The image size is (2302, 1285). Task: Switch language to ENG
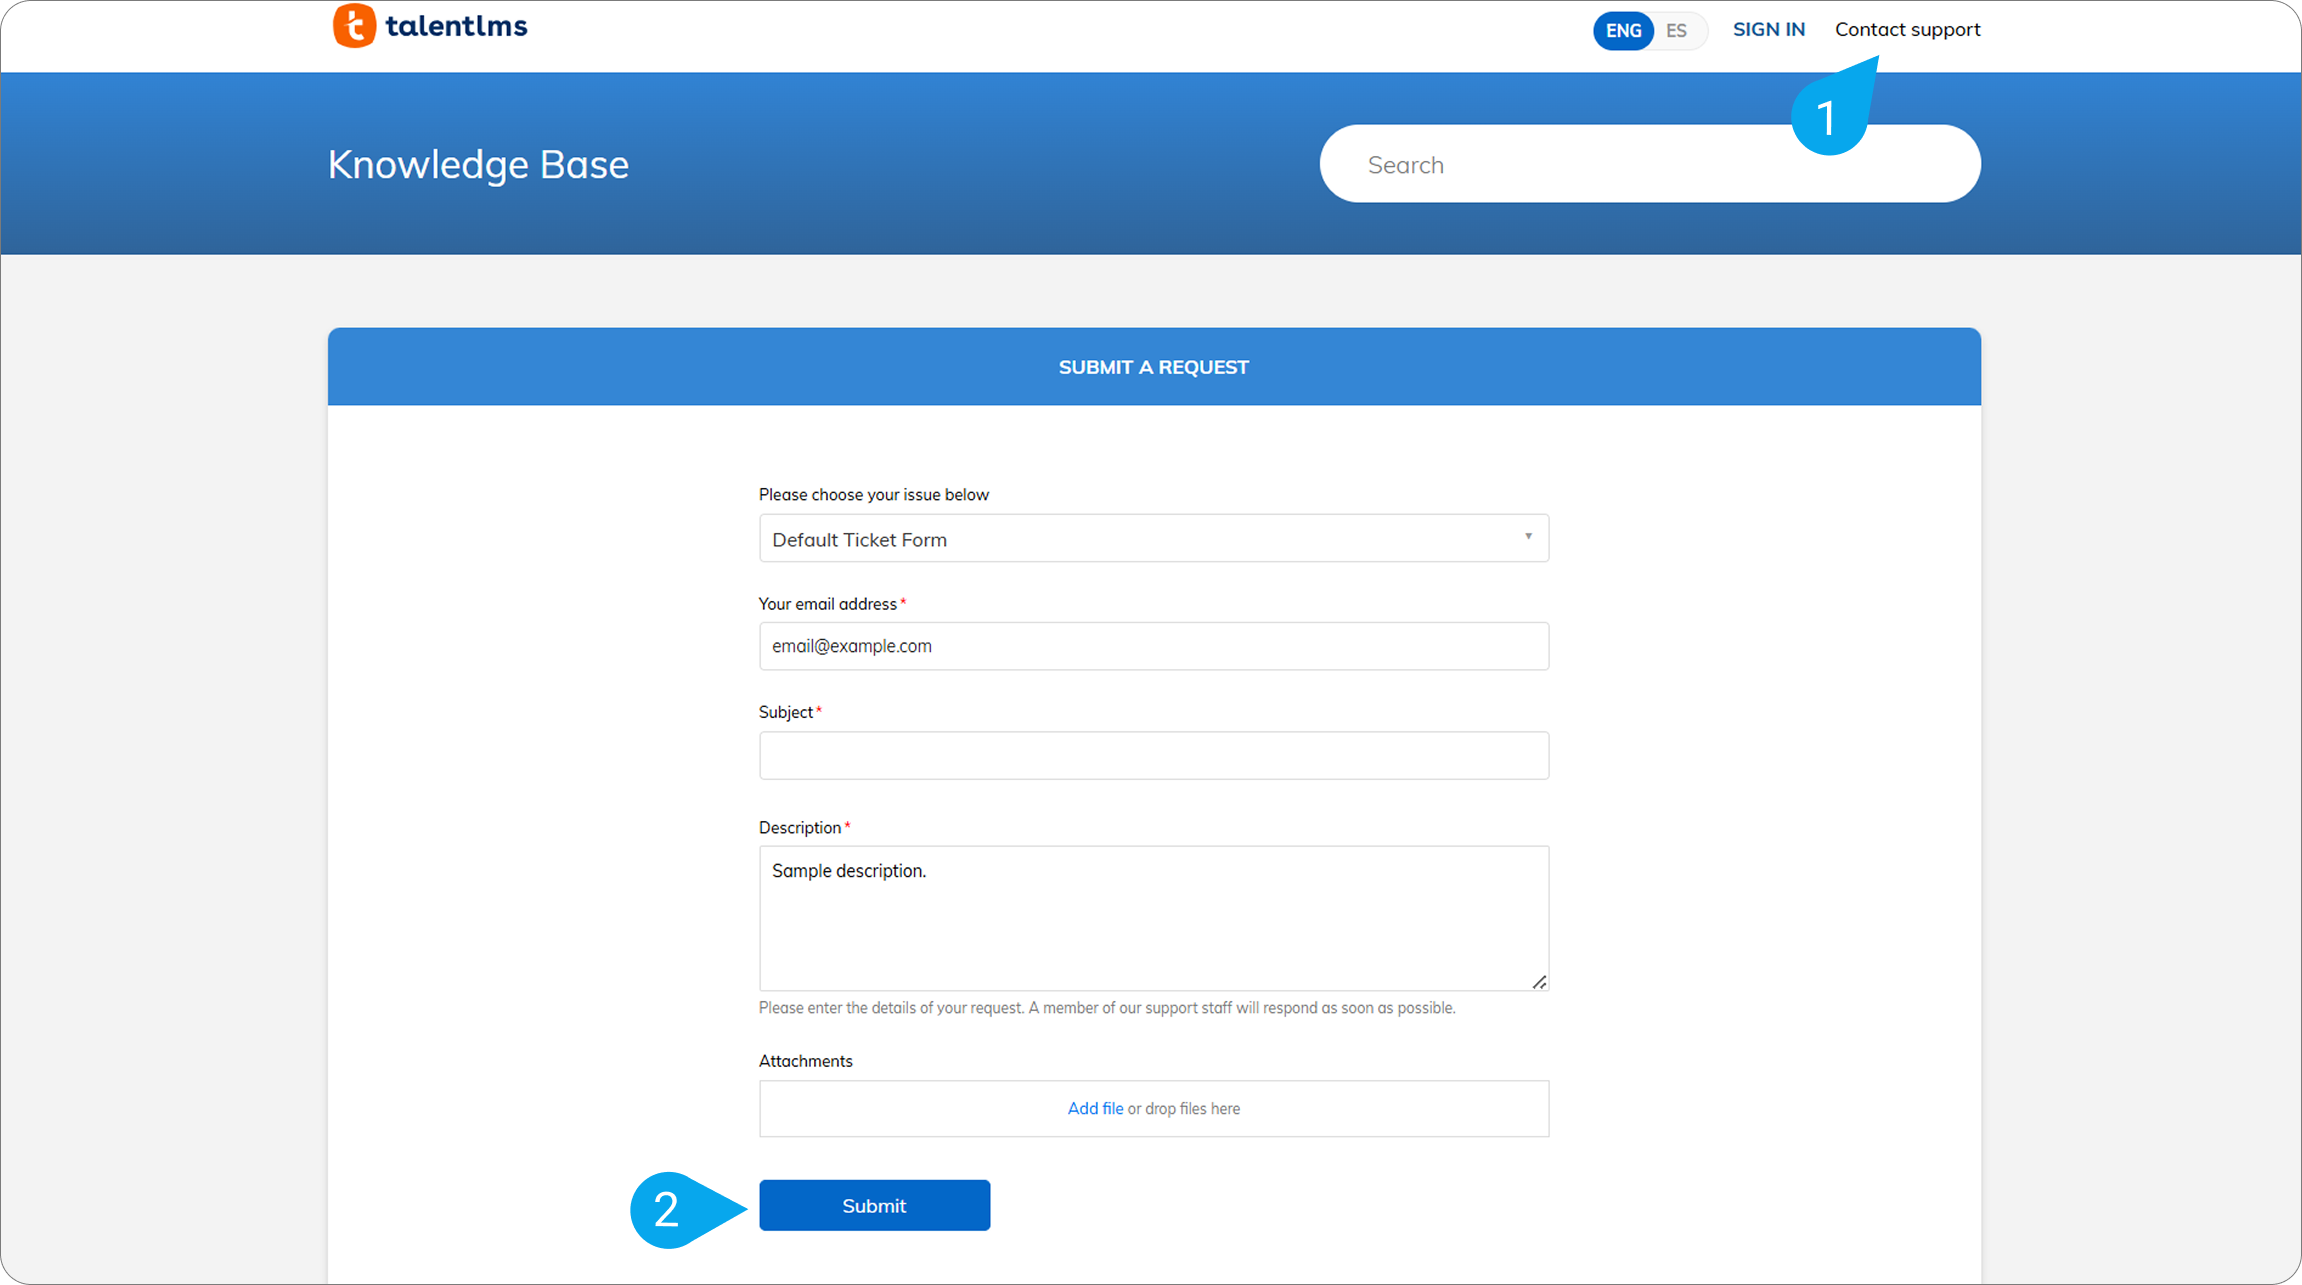click(x=1622, y=30)
